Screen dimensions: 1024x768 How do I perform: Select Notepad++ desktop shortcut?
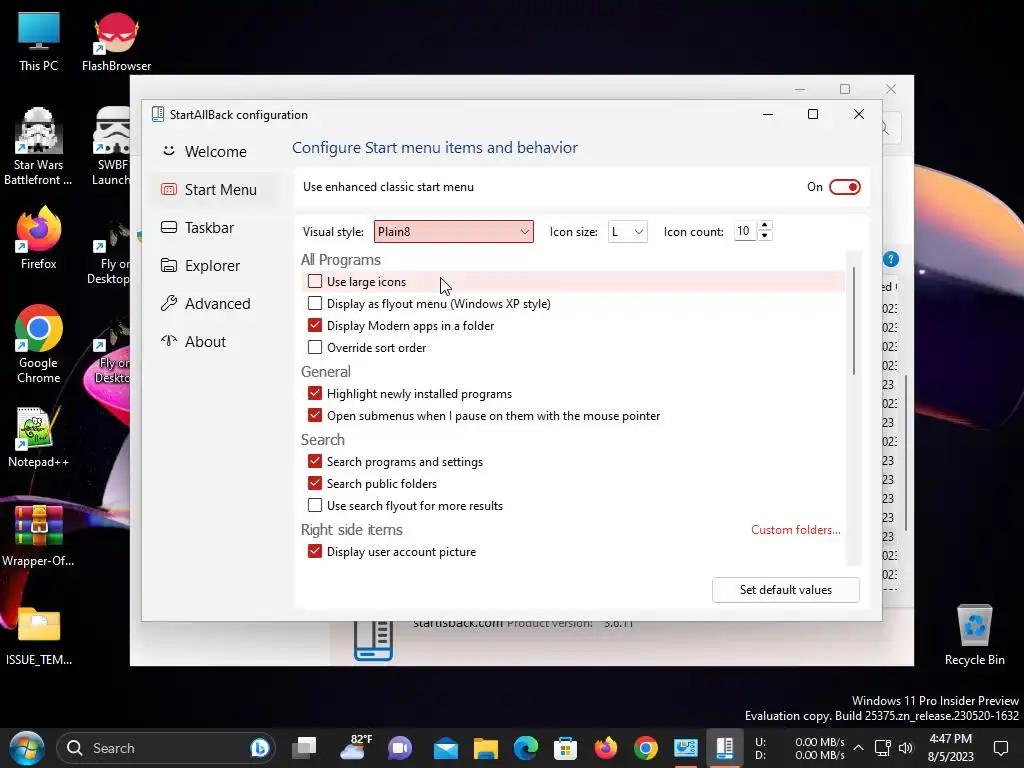39,438
